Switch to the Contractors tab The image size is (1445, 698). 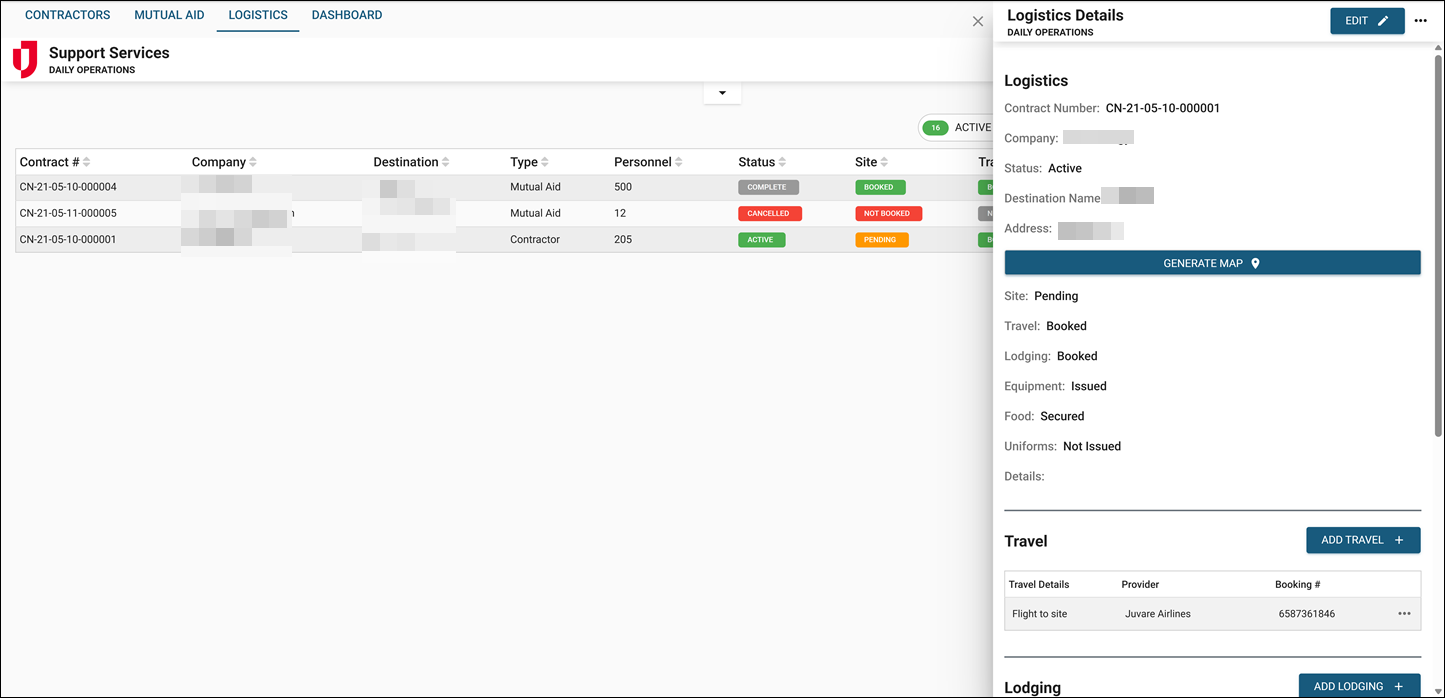click(x=67, y=15)
